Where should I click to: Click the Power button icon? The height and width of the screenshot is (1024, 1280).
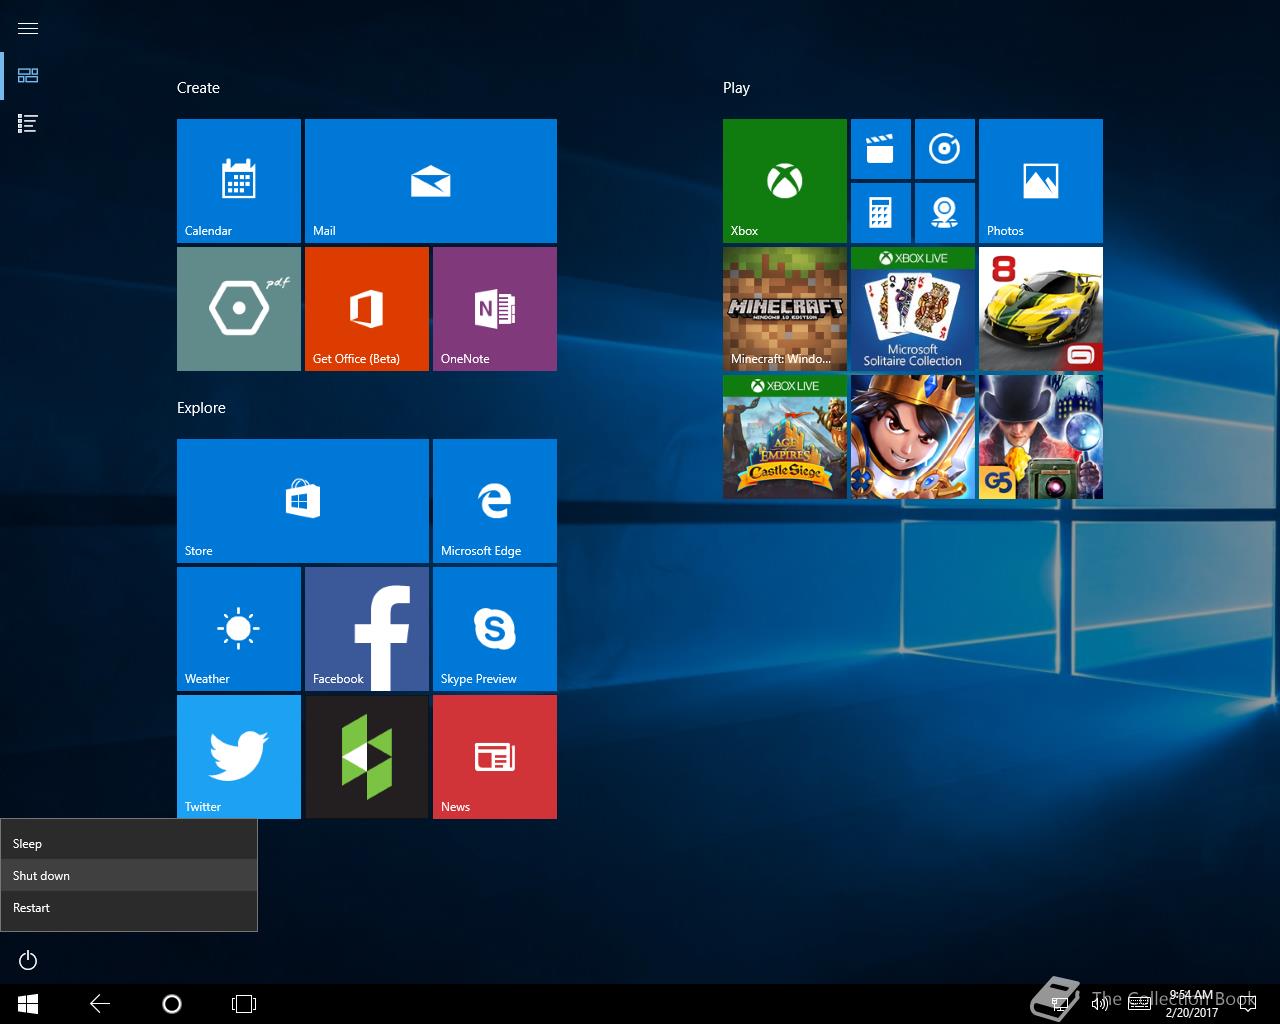(x=28, y=961)
